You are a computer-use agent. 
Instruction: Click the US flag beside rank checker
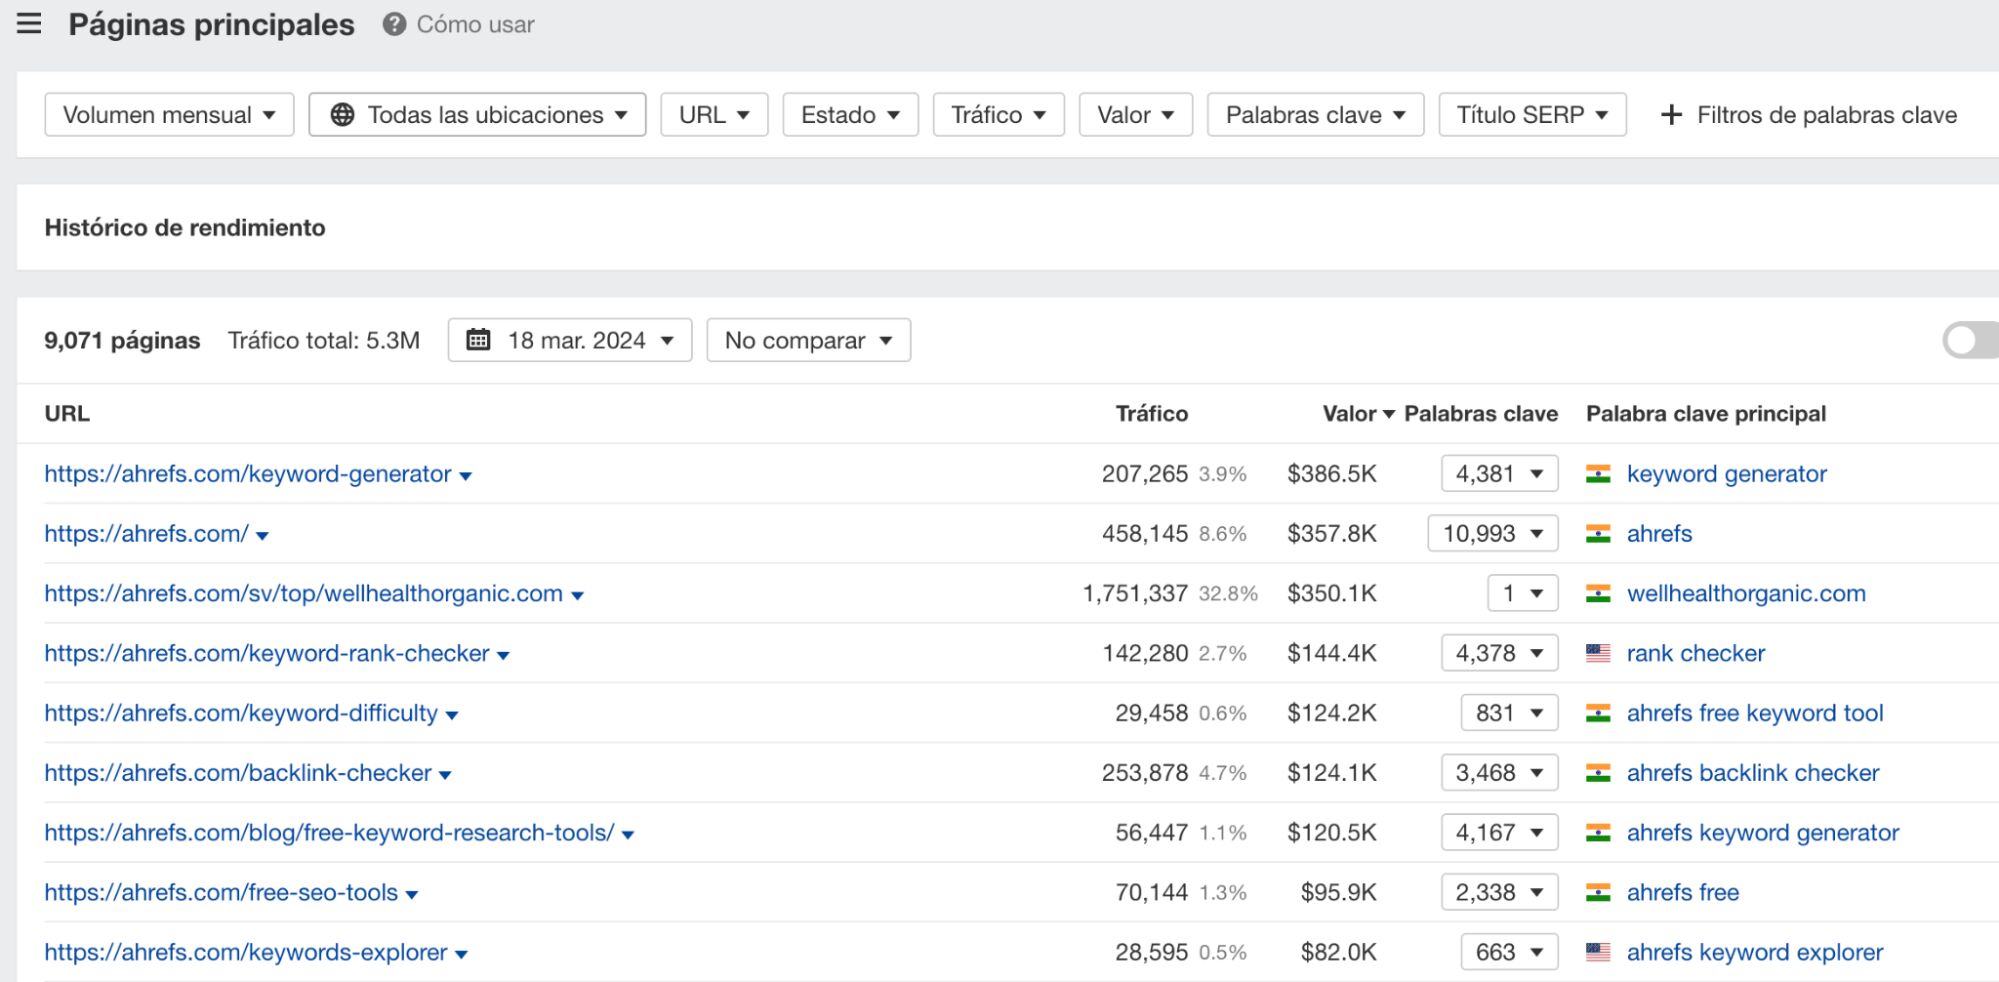pyautogui.click(x=1600, y=653)
